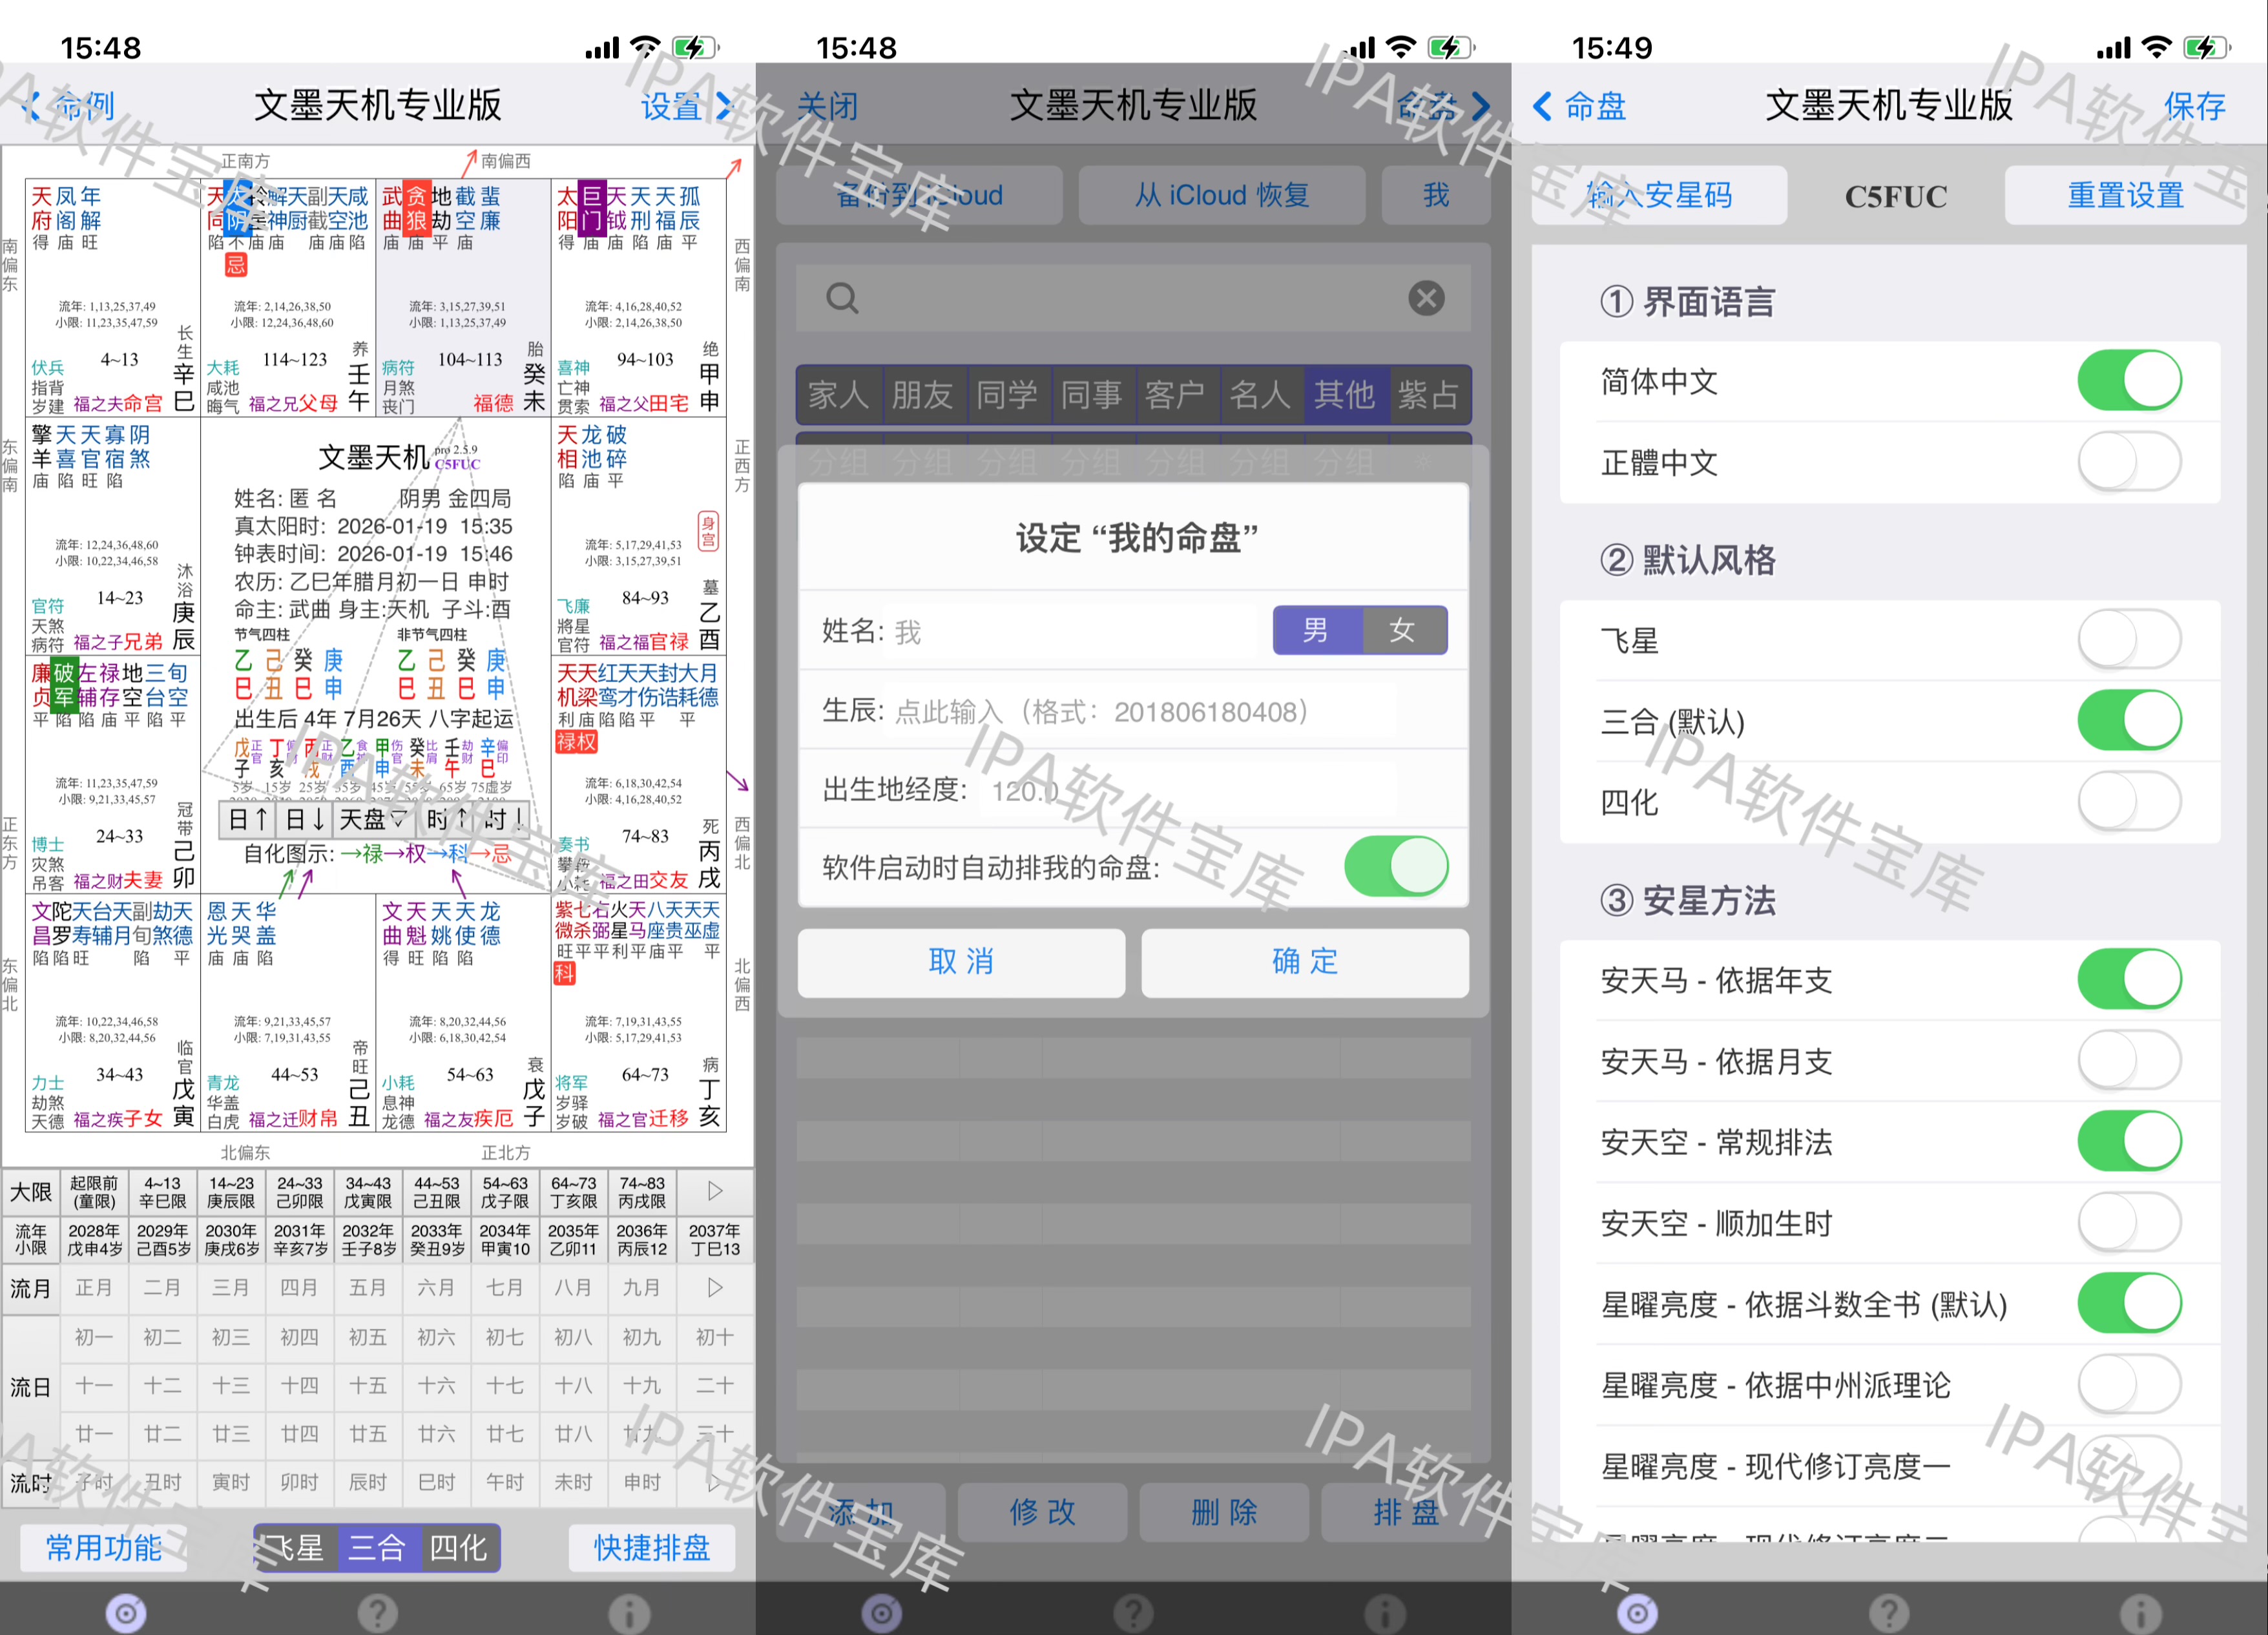Tap 日↑ to increase the chart day
Image resolution: width=2268 pixels, height=1635 pixels.
[x=246, y=819]
